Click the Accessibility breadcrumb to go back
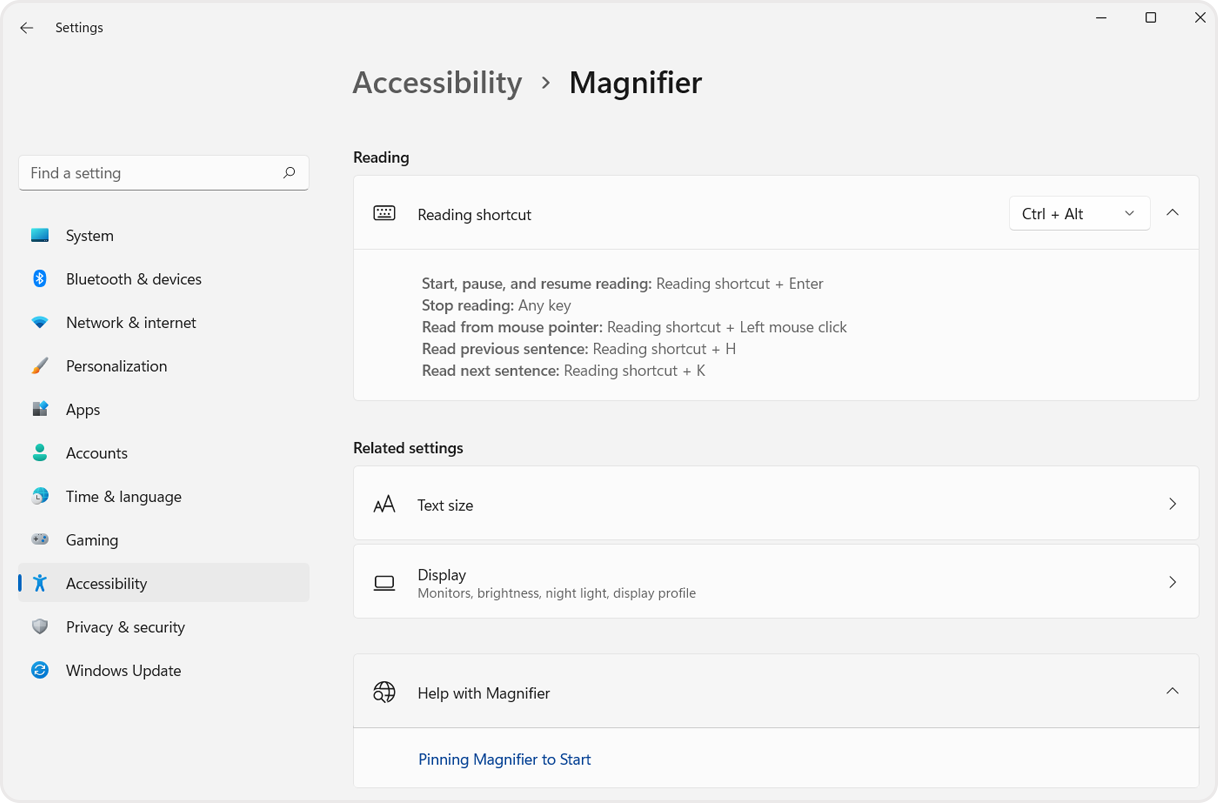The image size is (1218, 803). click(437, 83)
